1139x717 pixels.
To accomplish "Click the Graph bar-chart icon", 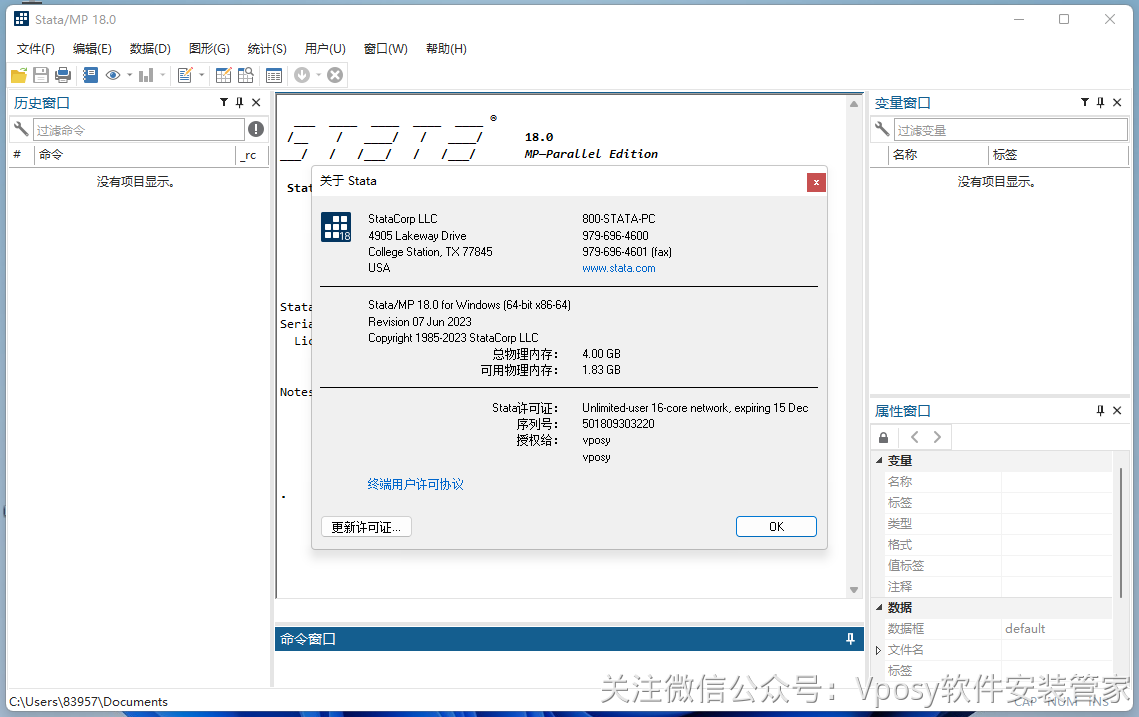I will (146, 75).
